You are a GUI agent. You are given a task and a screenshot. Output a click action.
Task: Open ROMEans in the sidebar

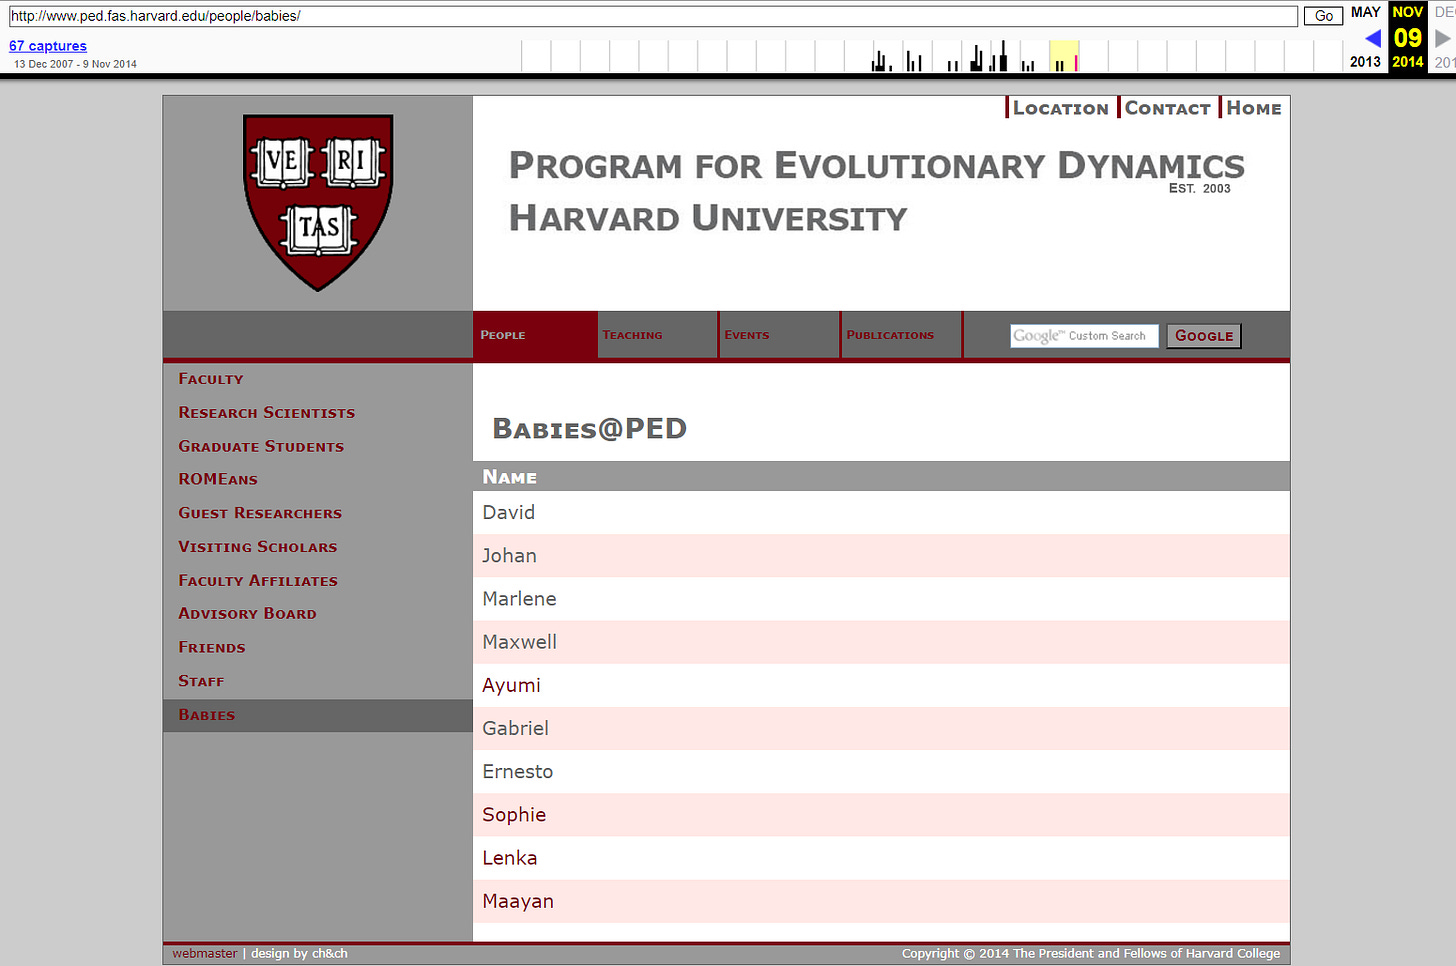point(218,480)
